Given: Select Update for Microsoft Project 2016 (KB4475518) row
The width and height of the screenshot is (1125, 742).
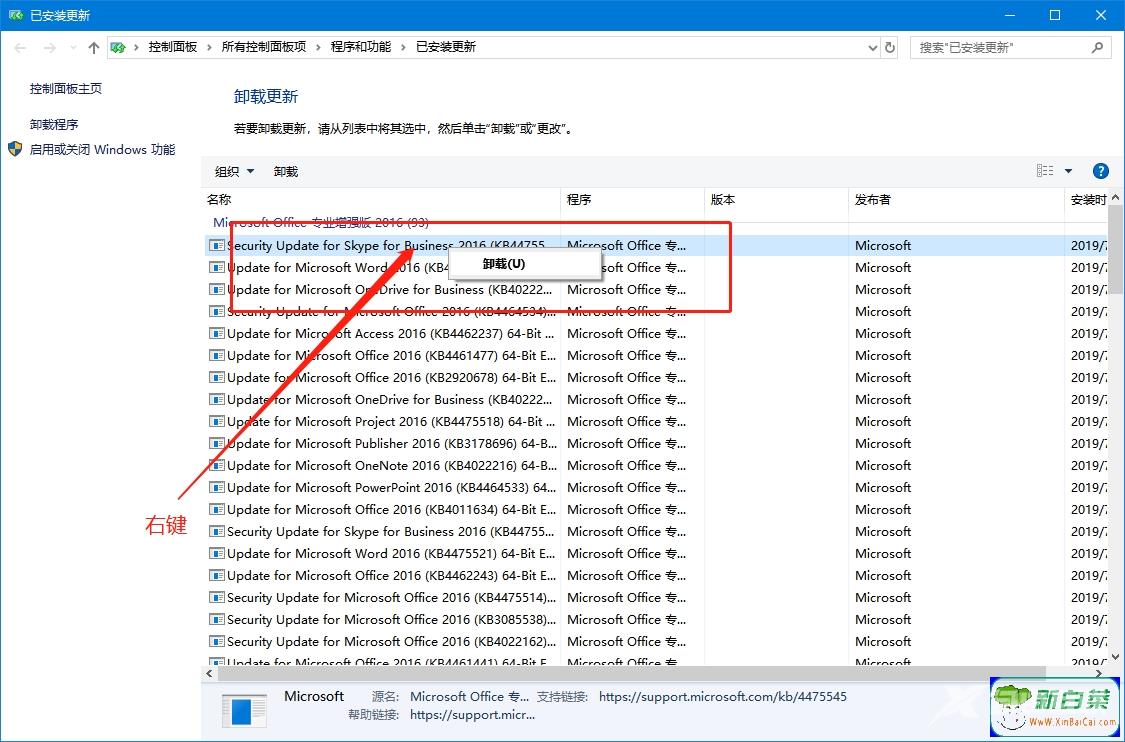Looking at the screenshot, I should pos(655,421).
